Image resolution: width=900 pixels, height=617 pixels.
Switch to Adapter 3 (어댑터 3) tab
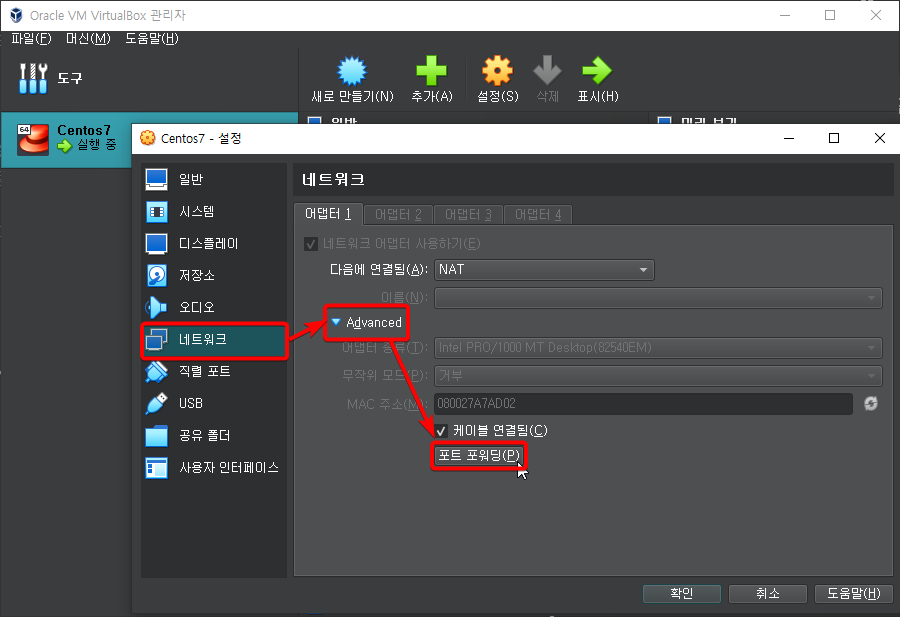point(468,215)
